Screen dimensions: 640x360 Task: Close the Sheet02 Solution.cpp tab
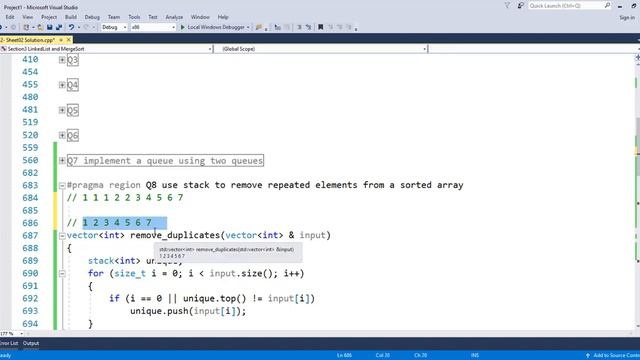(69, 40)
